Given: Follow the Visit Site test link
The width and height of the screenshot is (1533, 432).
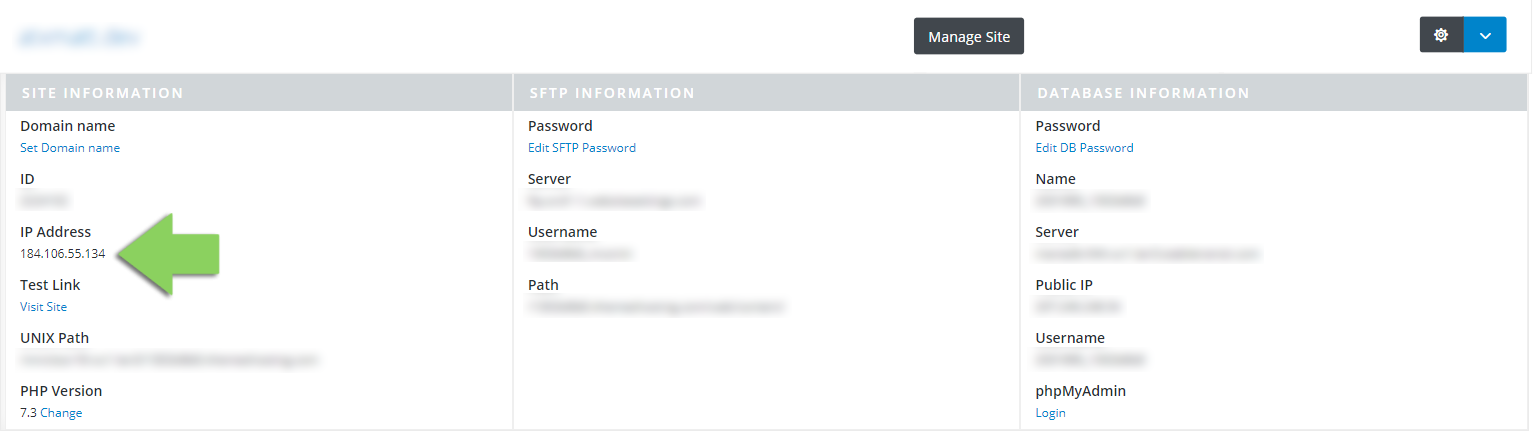Looking at the screenshot, I should click(44, 307).
